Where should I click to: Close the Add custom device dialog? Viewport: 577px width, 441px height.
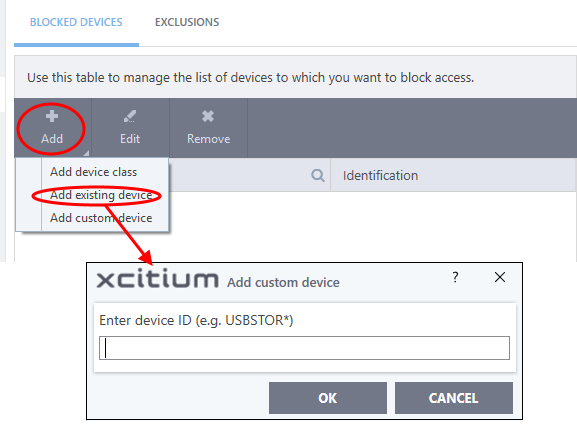pyautogui.click(x=500, y=277)
